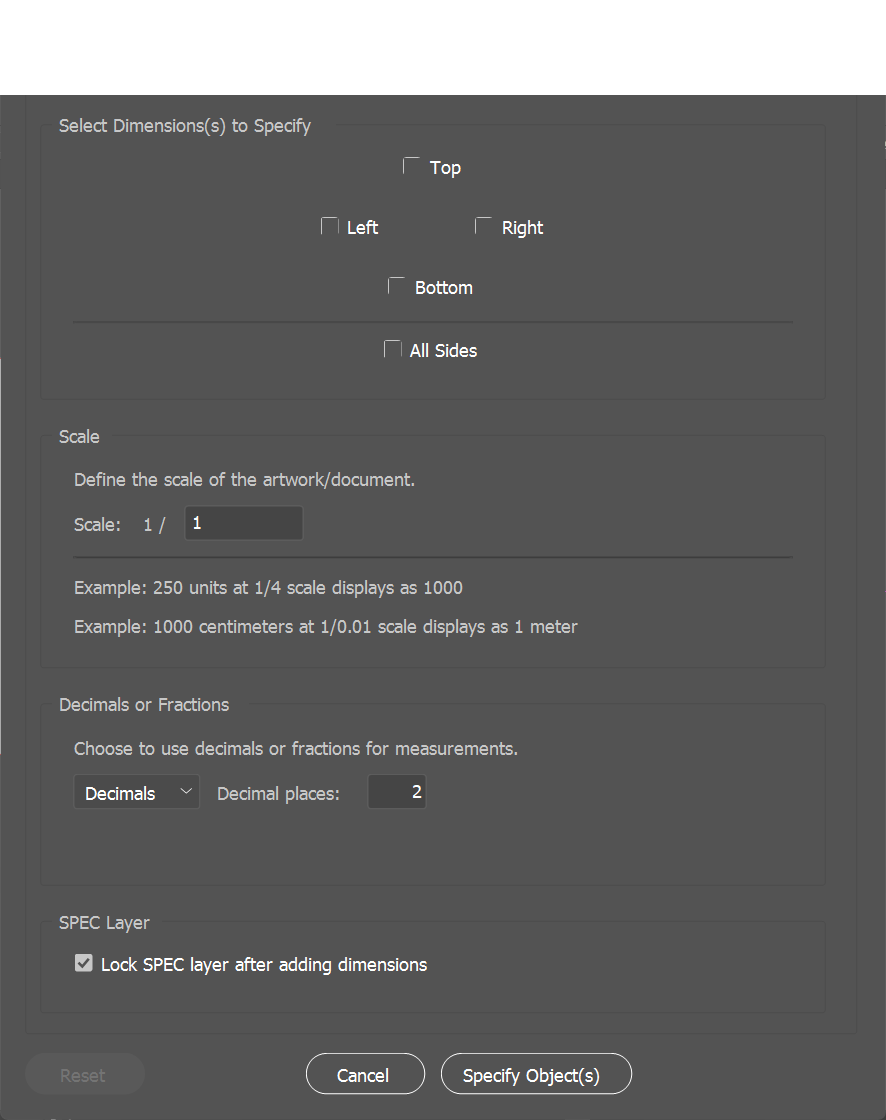886x1120 pixels.
Task: Click the chevron on the Decimals selector
Action: pyautogui.click(x=186, y=791)
